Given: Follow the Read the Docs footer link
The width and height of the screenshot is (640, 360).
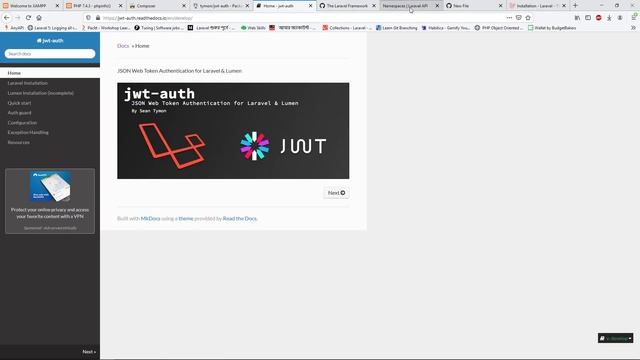Looking at the screenshot, I should click(x=240, y=218).
